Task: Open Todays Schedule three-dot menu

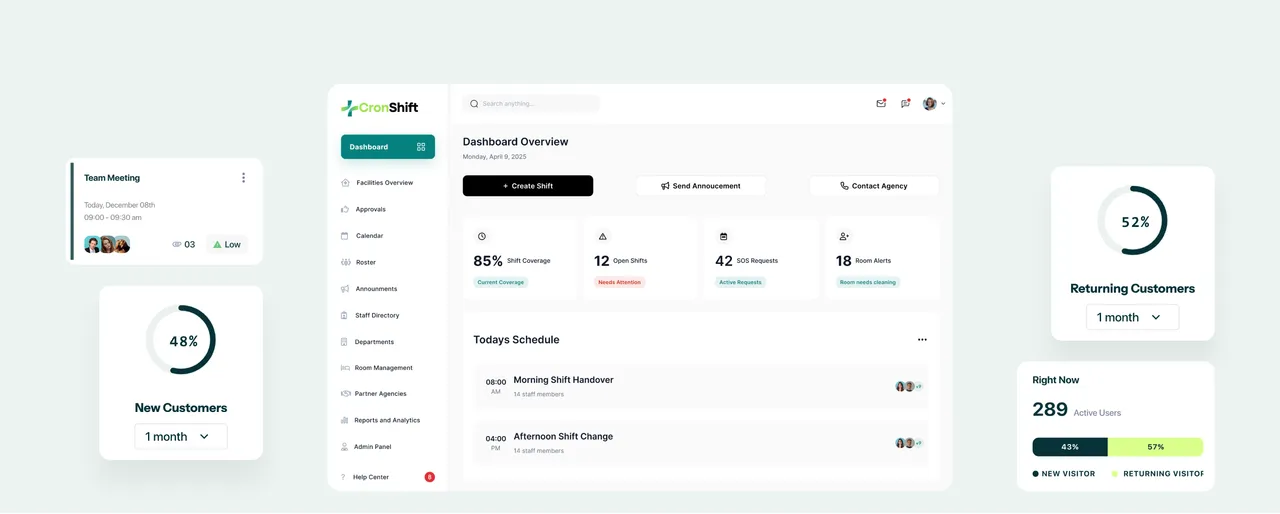Action: [x=922, y=340]
